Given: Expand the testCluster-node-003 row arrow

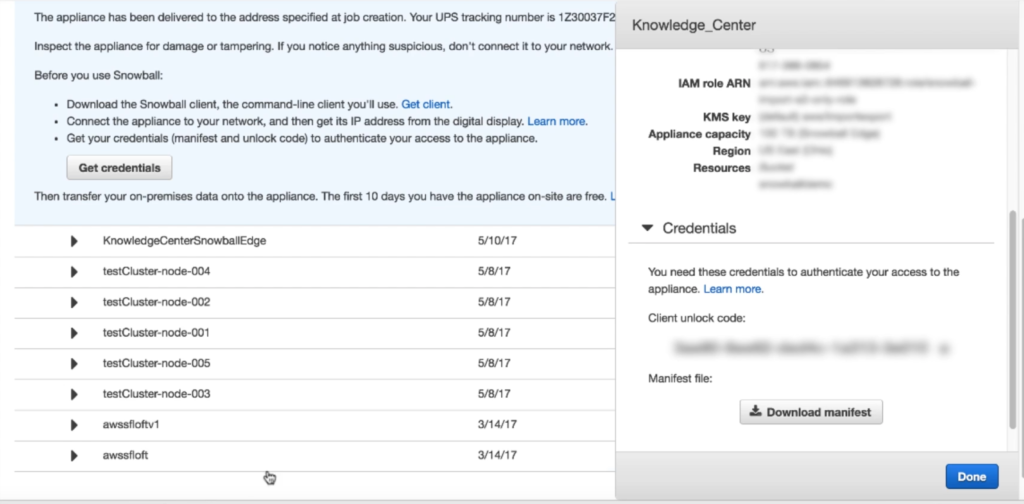Looking at the screenshot, I should click(74, 394).
